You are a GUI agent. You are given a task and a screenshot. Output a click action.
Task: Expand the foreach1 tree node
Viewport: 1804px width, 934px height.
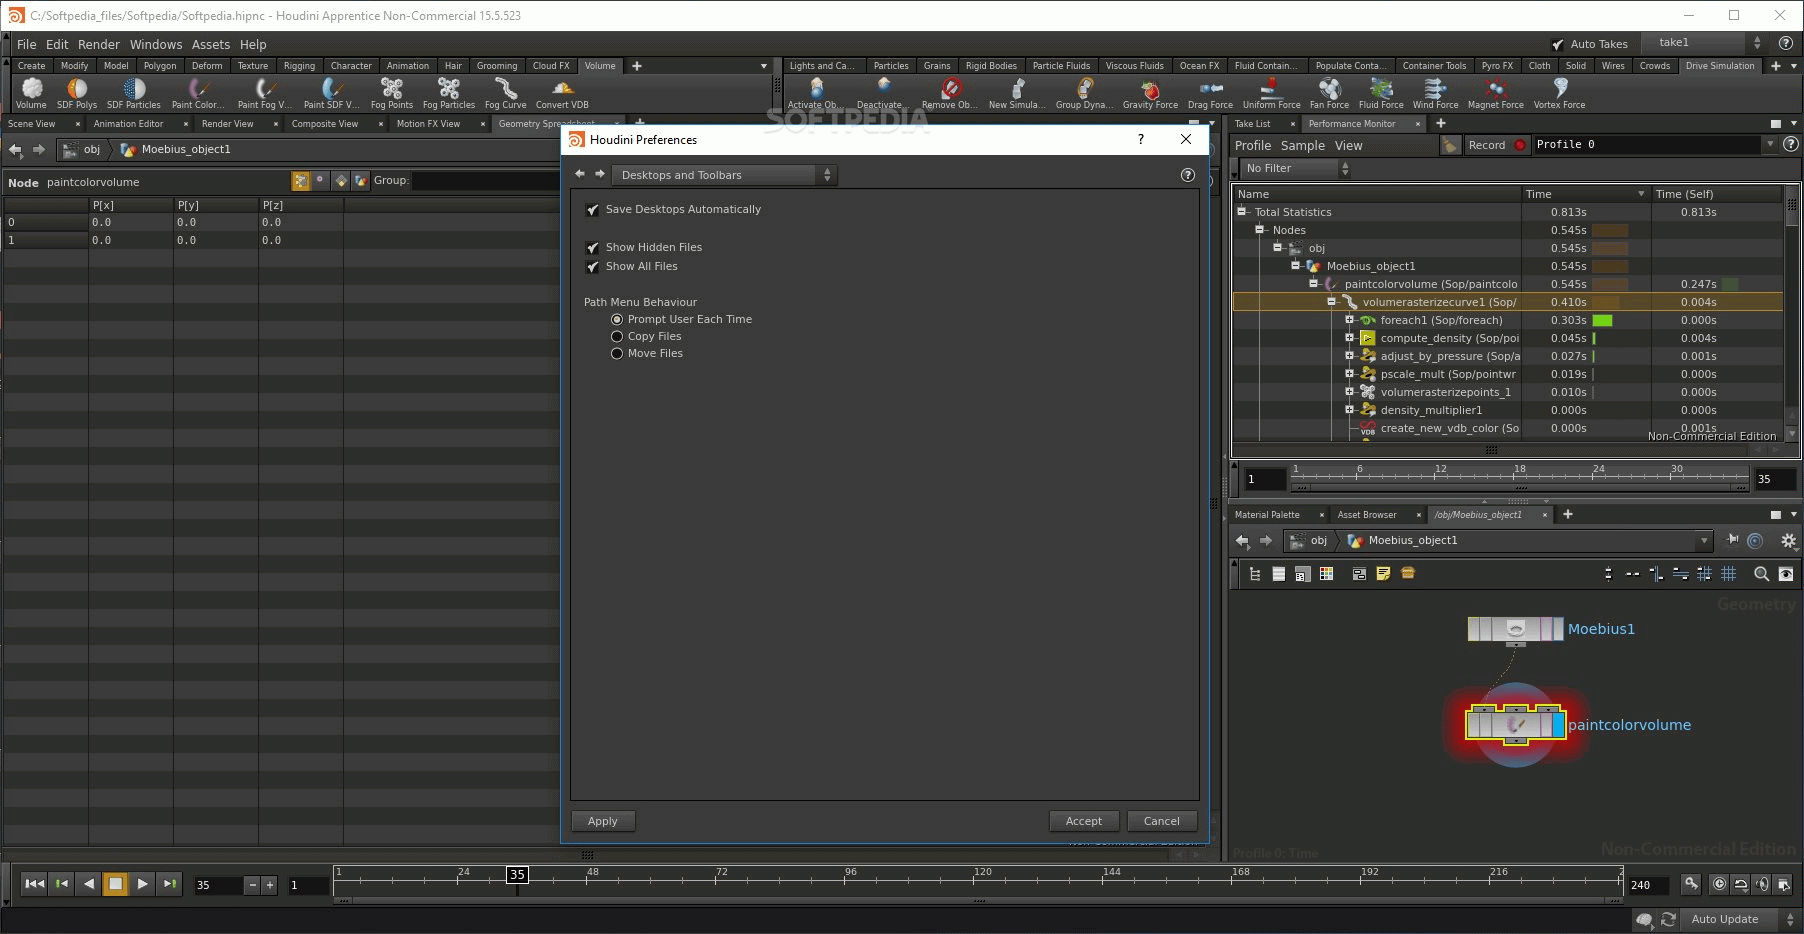tap(1349, 320)
